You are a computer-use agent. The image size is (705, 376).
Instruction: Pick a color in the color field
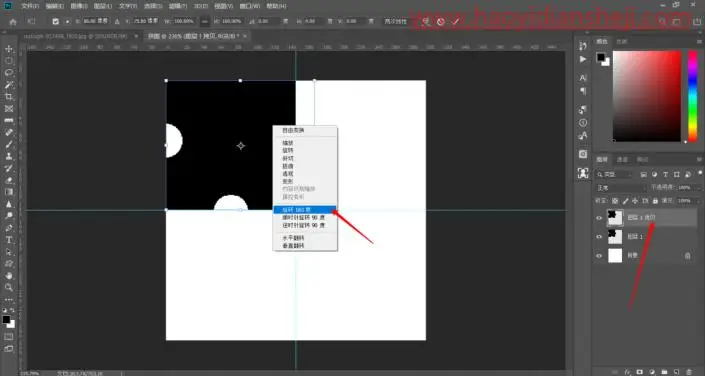click(647, 96)
